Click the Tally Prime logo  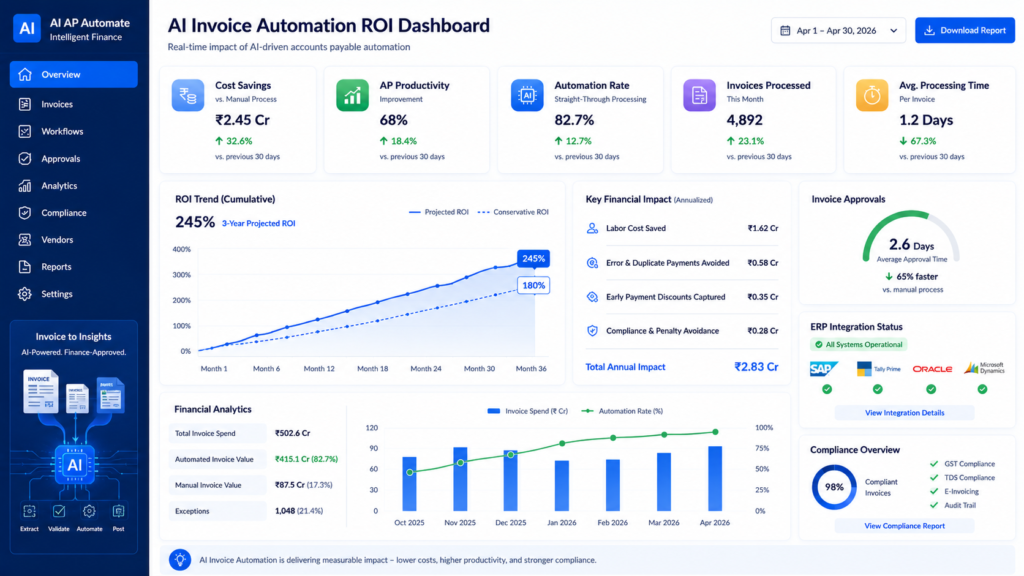(878, 369)
